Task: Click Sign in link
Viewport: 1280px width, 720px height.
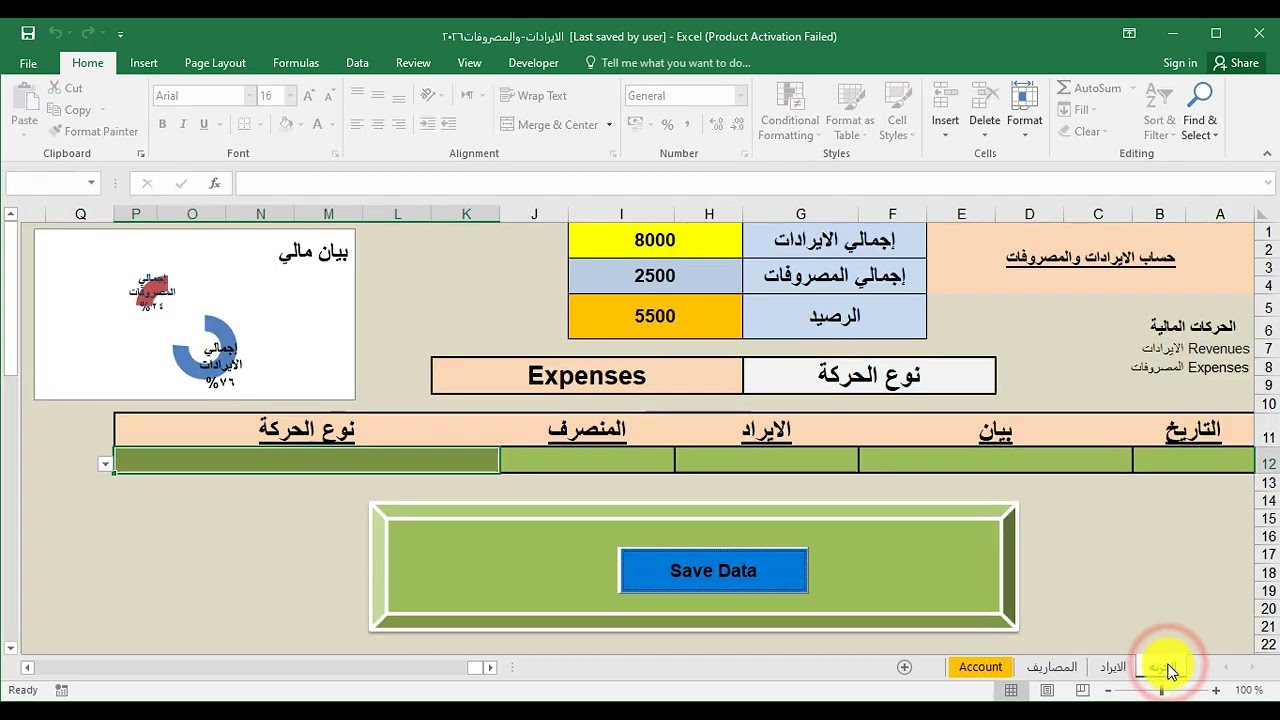Action: tap(1180, 63)
